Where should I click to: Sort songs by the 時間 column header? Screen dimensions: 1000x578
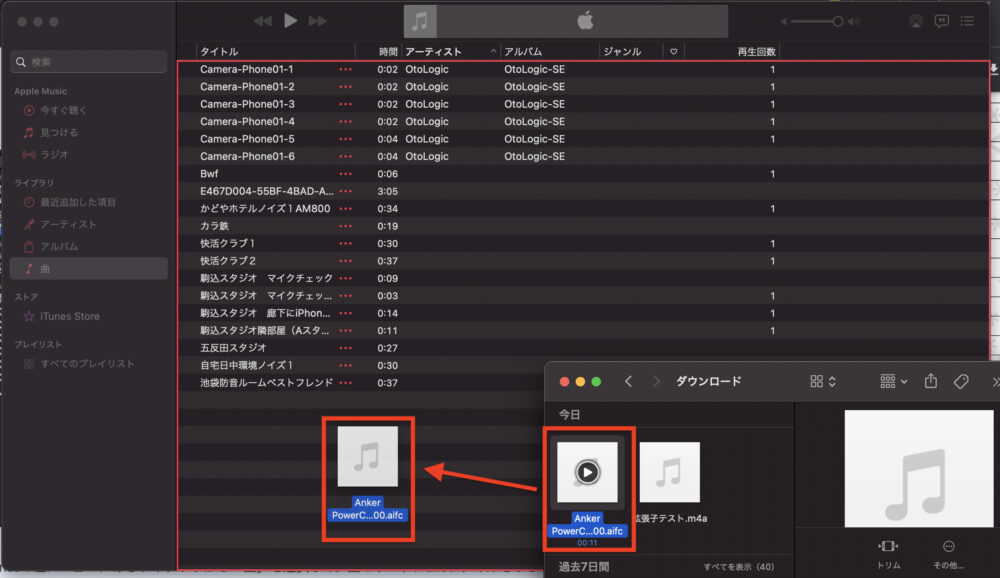tap(387, 52)
